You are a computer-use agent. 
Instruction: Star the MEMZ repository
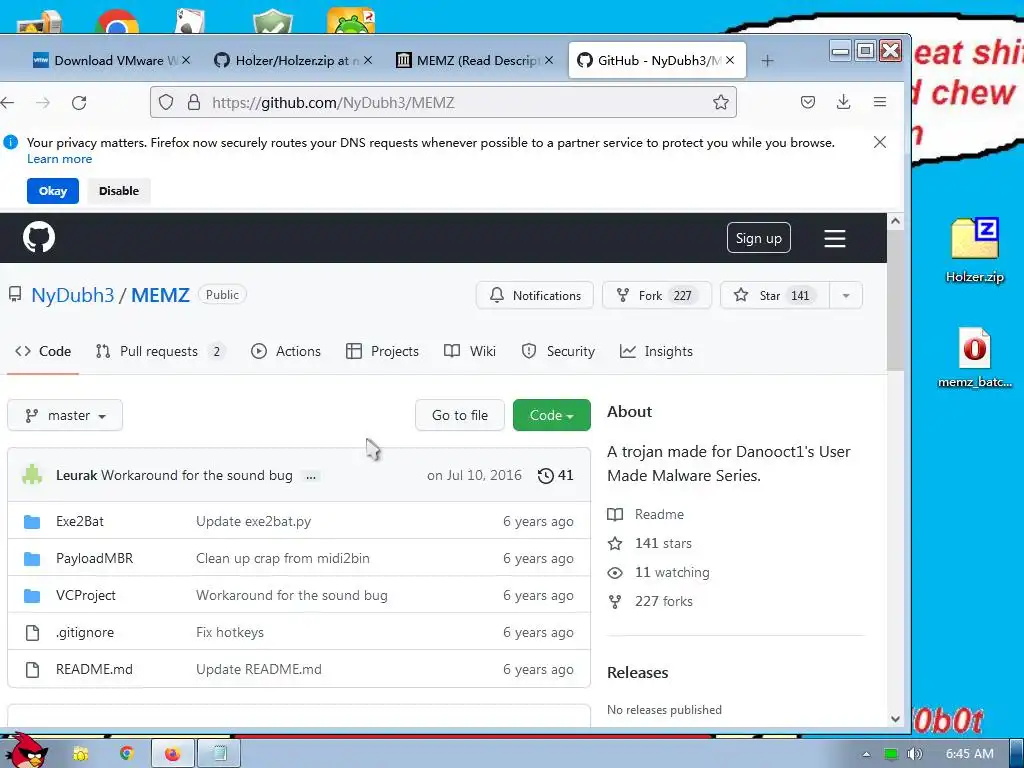point(775,295)
